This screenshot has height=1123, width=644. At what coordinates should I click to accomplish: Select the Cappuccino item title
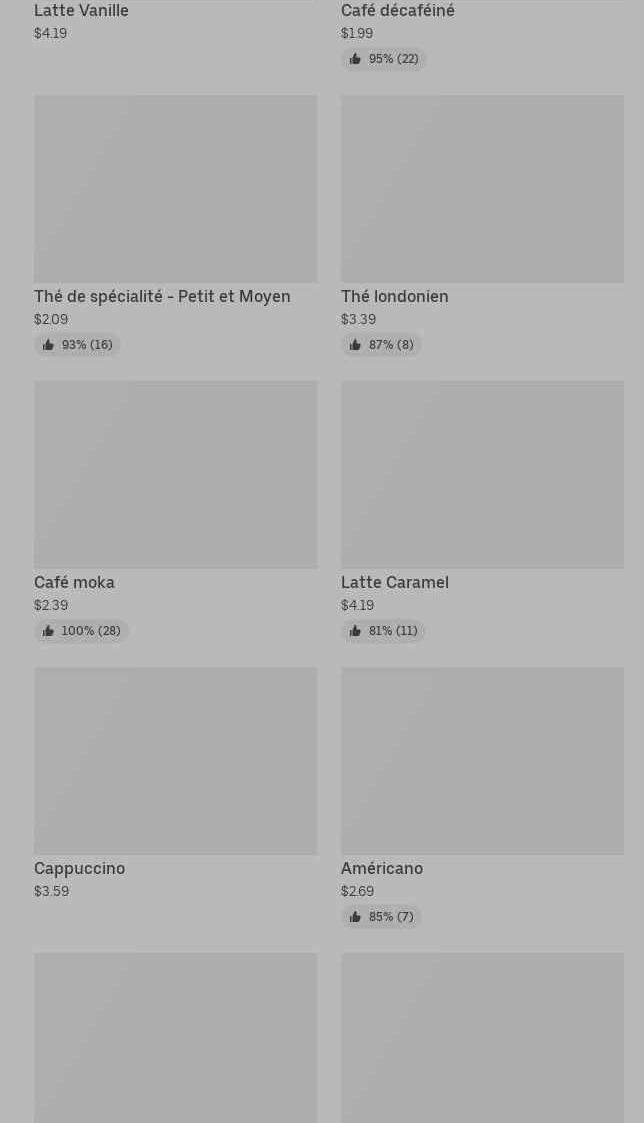[x=80, y=868]
